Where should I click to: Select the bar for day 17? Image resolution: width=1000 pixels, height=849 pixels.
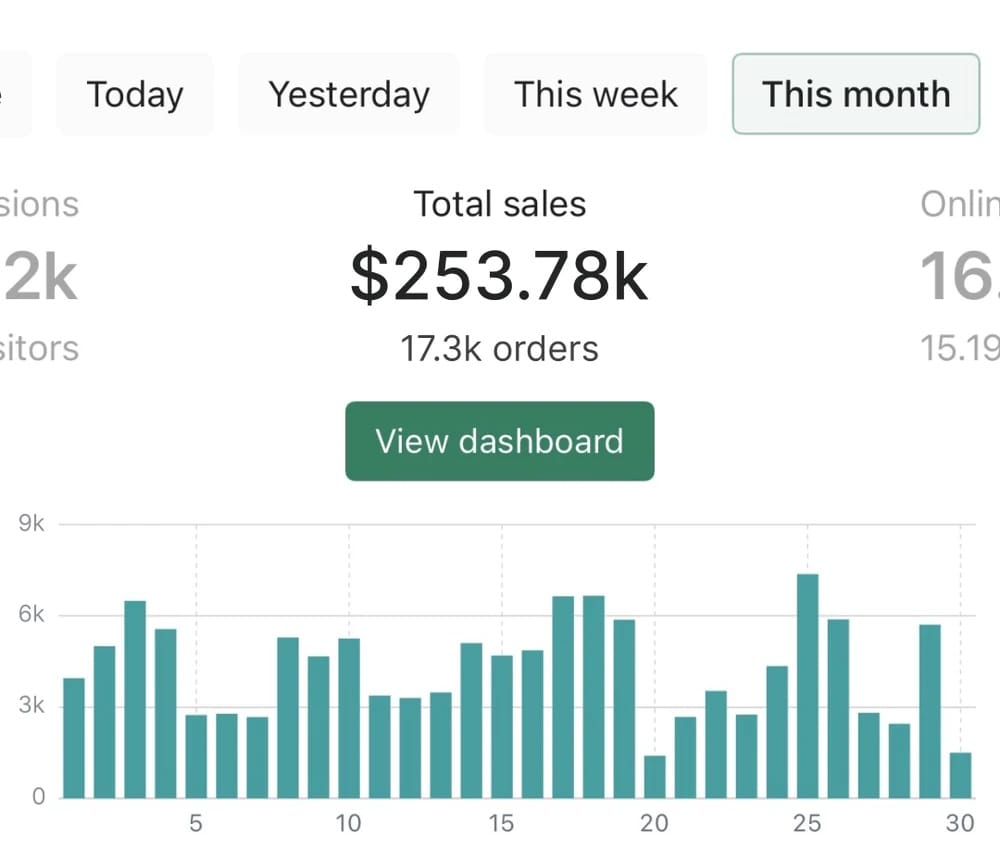563,697
